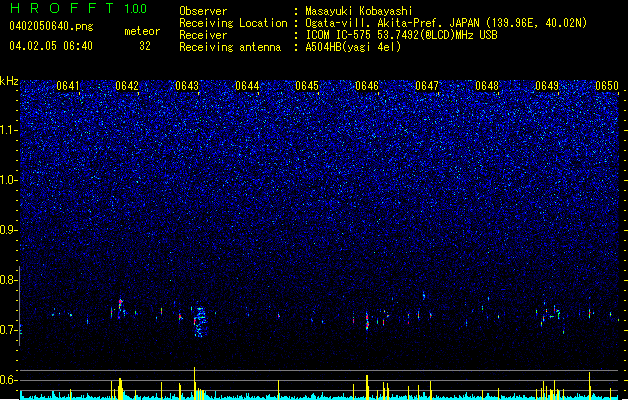This screenshot has width=629, height=400.
Task: Select observer name Masayuki Kobayashi
Action: pos(359,11)
